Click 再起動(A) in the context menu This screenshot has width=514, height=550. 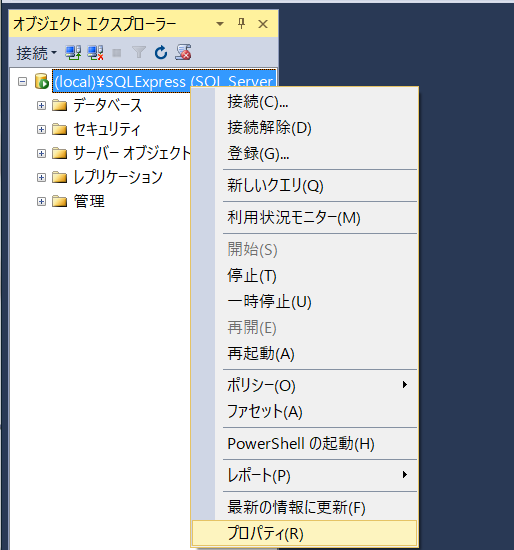point(305,353)
